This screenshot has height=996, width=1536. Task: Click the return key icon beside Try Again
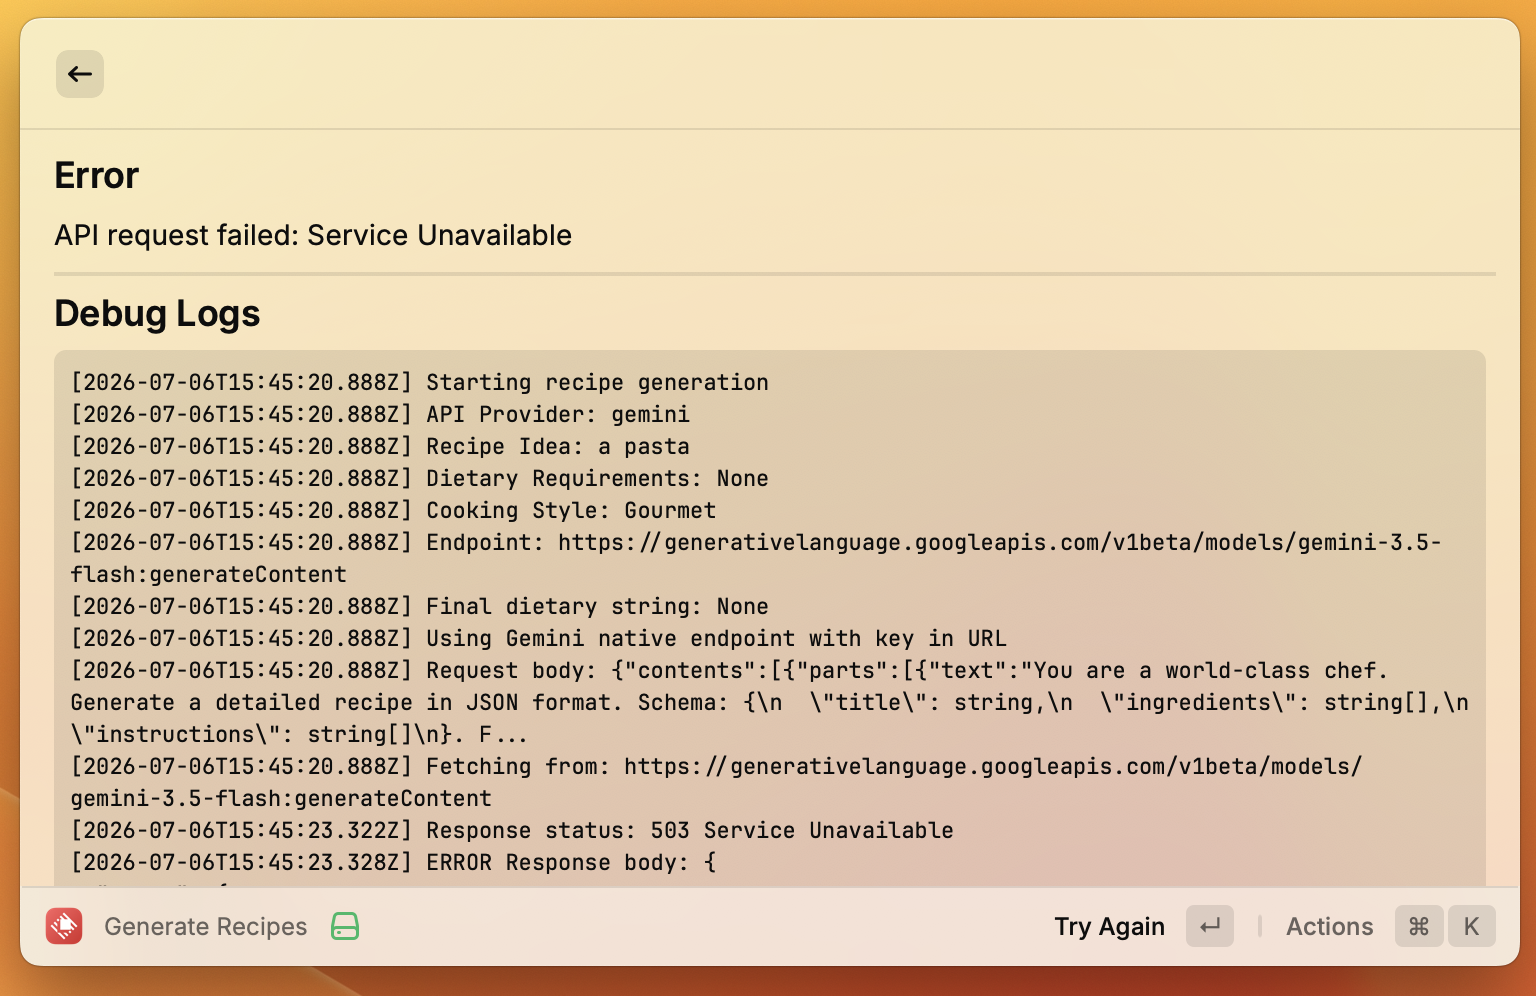[x=1210, y=926]
